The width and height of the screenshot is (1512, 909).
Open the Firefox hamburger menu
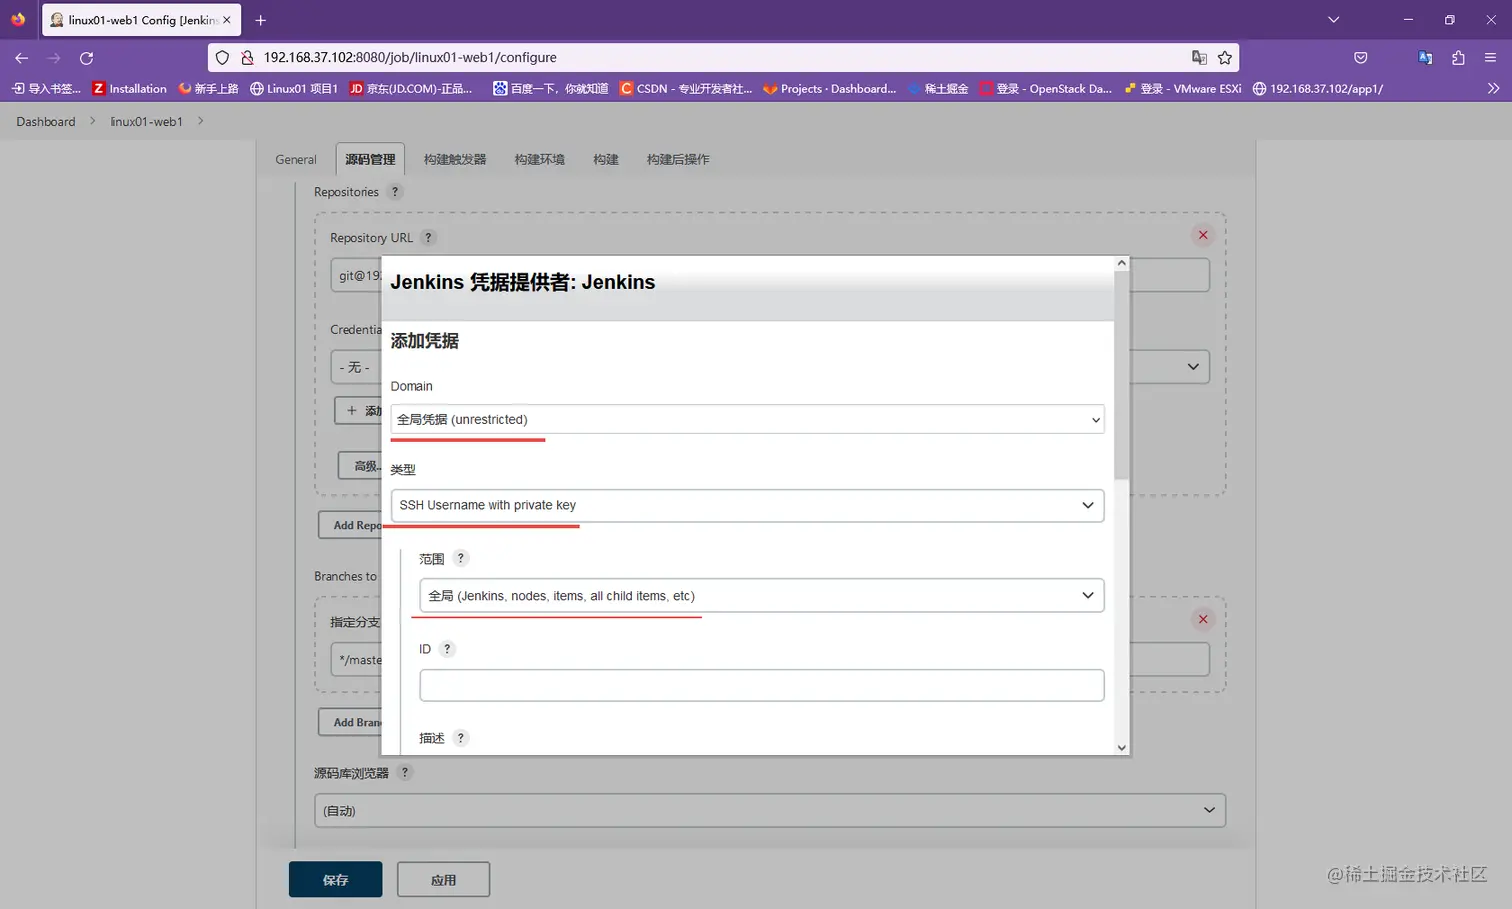(1490, 58)
